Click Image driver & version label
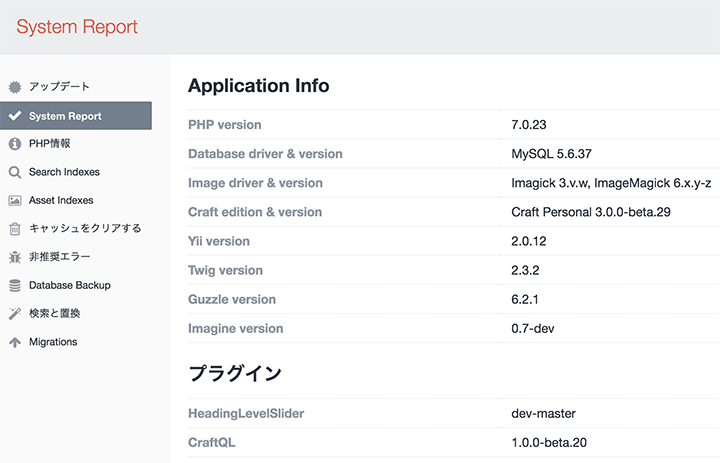The width and height of the screenshot is (720, 463). tap(255, 183)
